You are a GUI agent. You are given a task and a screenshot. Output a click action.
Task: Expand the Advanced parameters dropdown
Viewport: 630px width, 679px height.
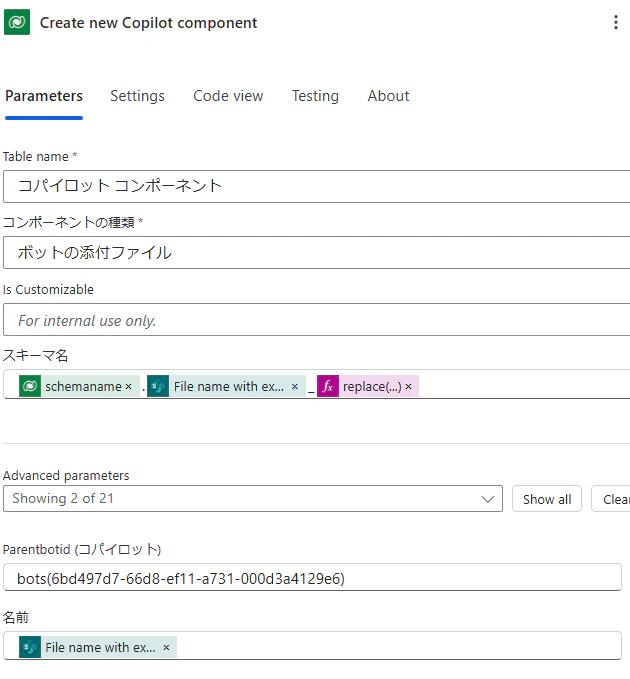253,499
